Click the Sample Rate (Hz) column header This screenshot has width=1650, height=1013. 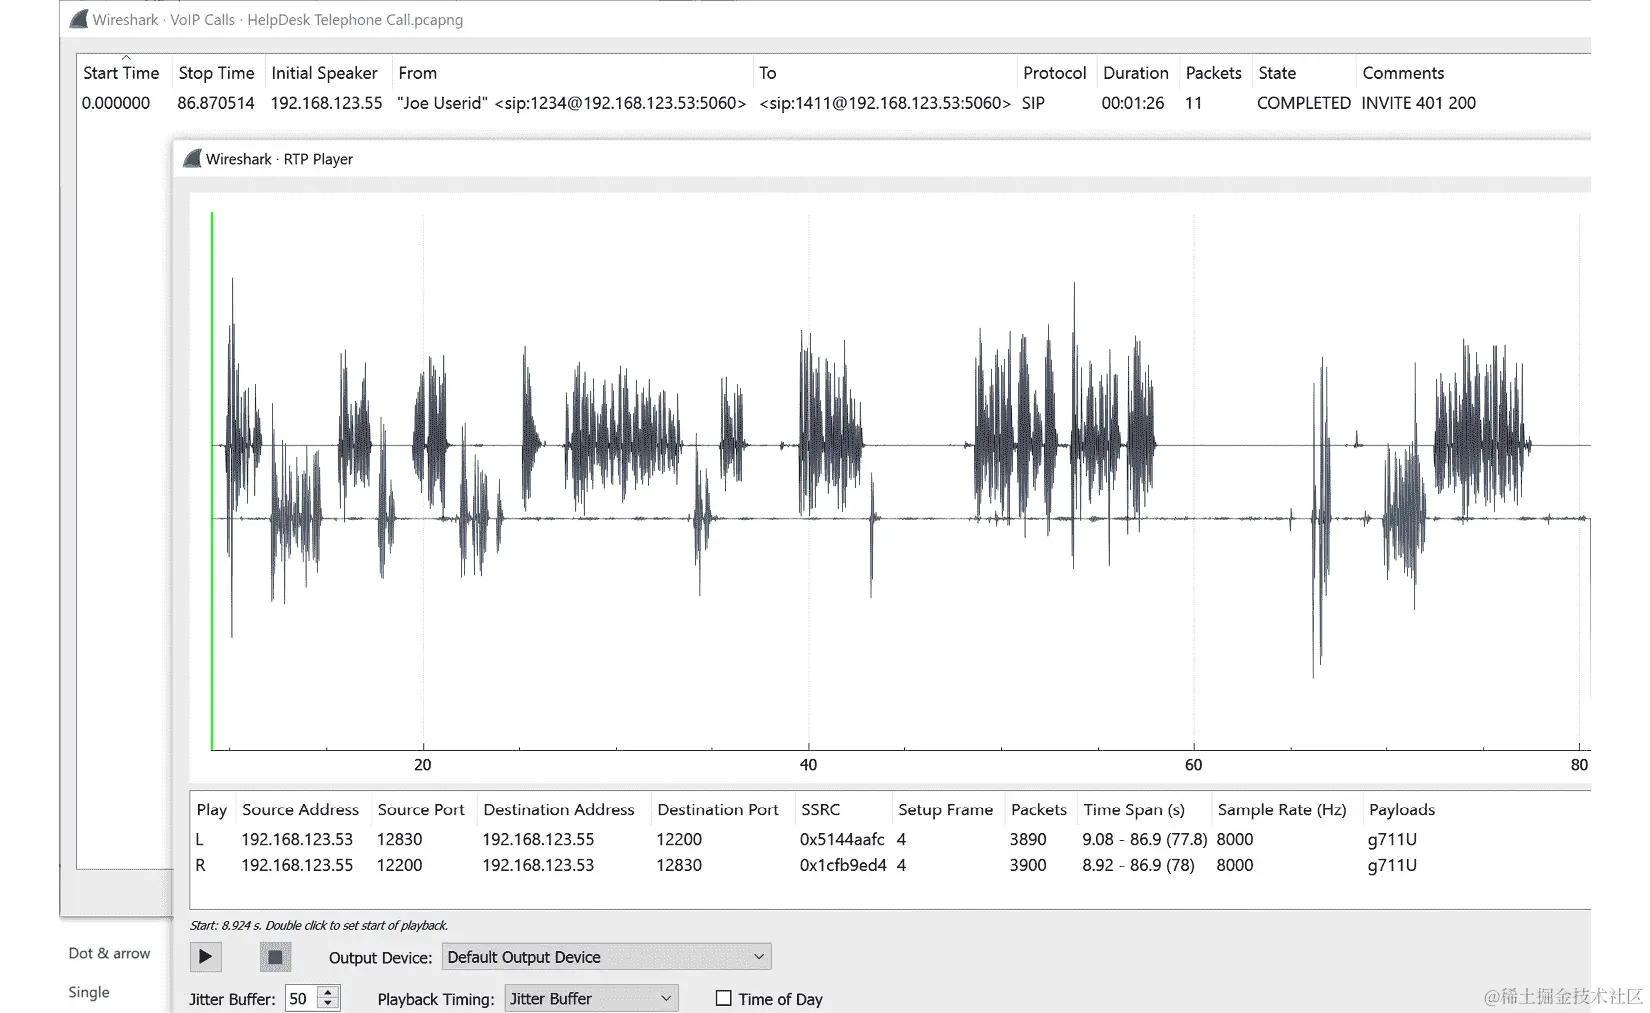point(1282,809)
